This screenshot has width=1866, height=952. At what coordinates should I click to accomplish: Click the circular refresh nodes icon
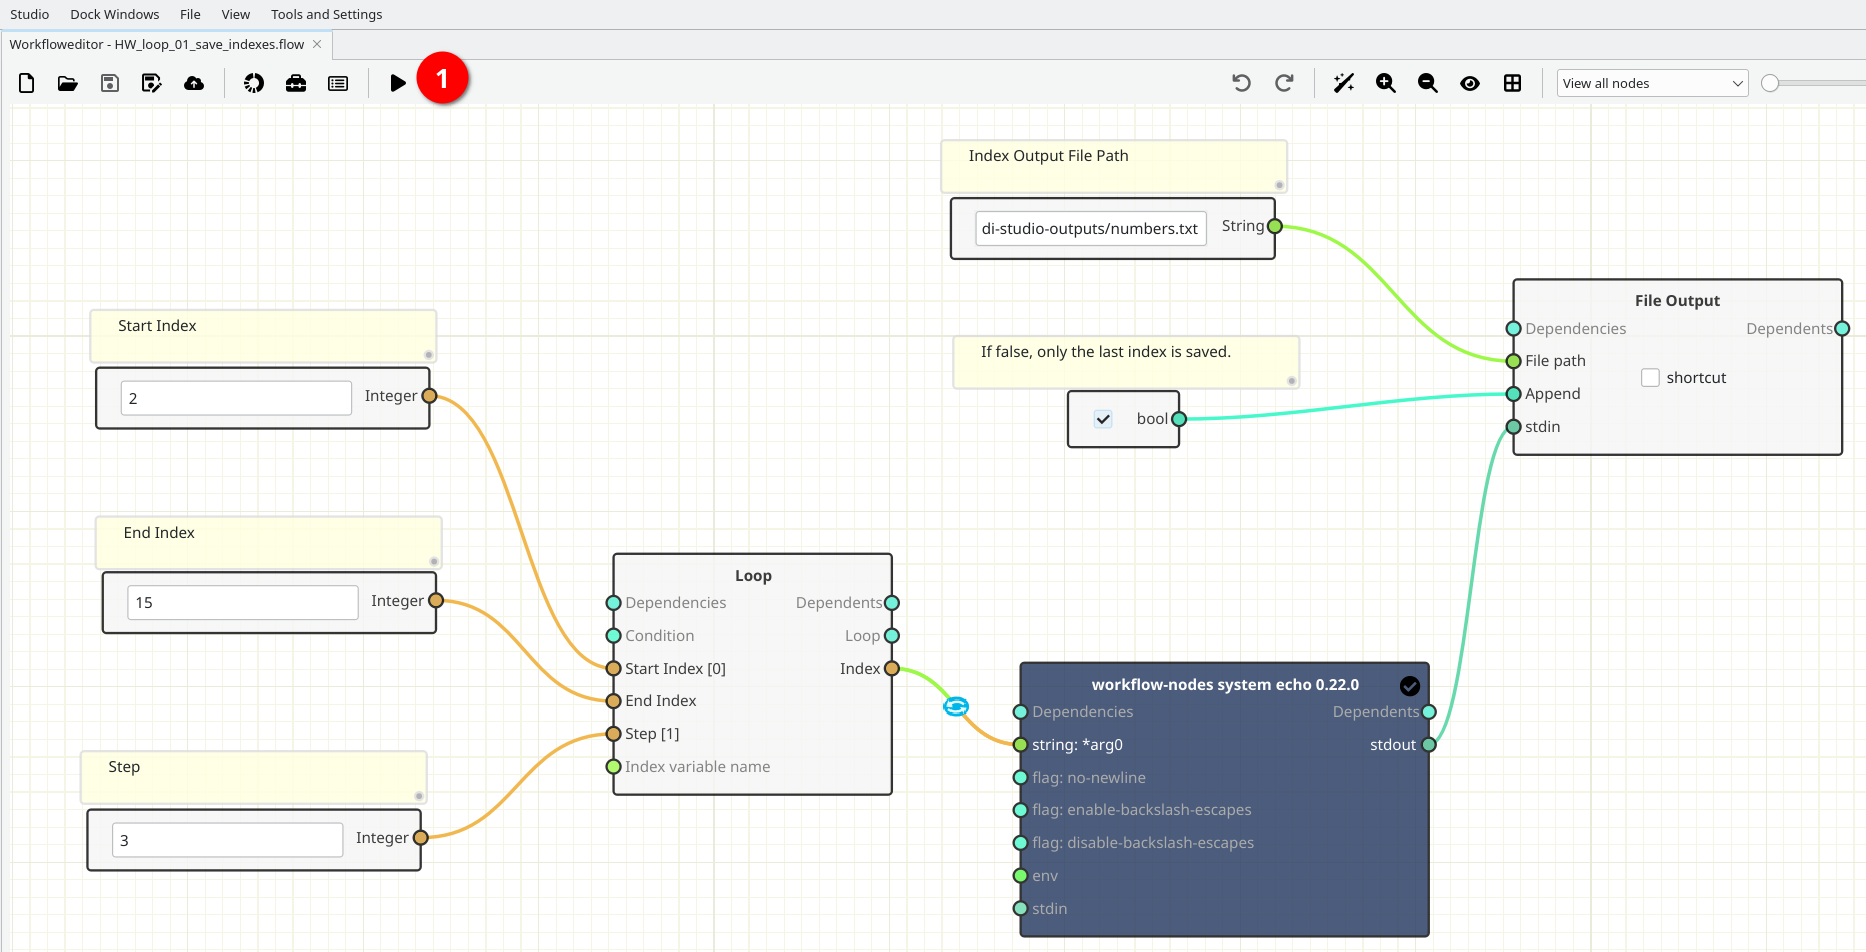pyautogui.click(x=254, y=83)
